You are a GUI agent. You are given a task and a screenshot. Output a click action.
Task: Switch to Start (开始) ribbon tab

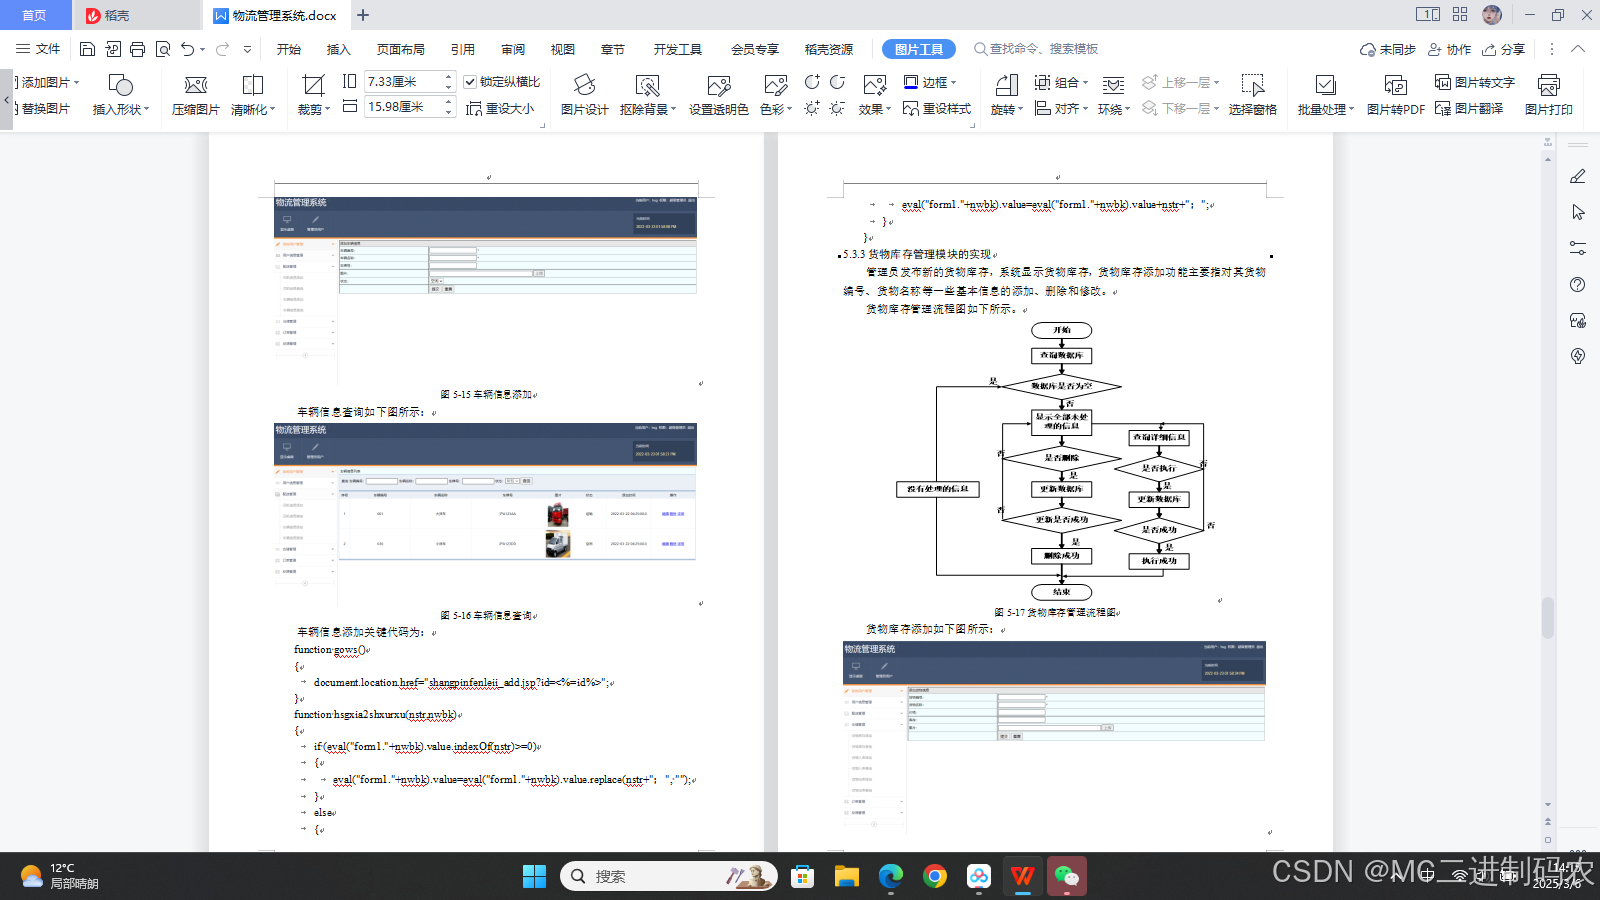289,49
